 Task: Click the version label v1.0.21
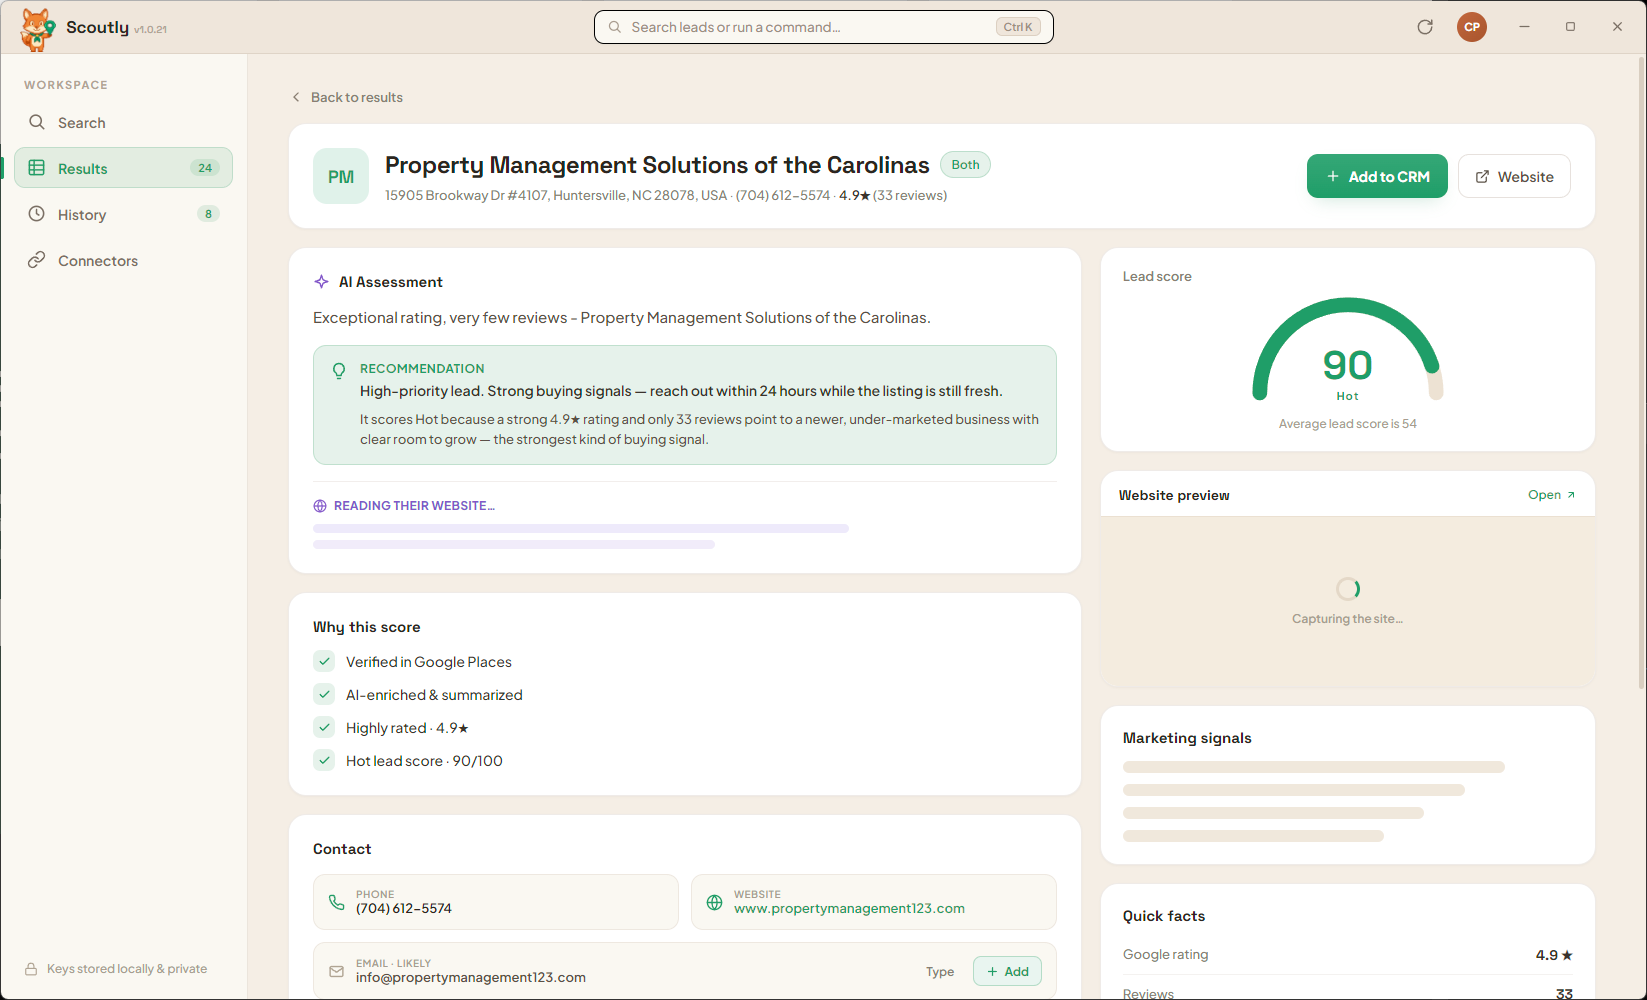151,30
